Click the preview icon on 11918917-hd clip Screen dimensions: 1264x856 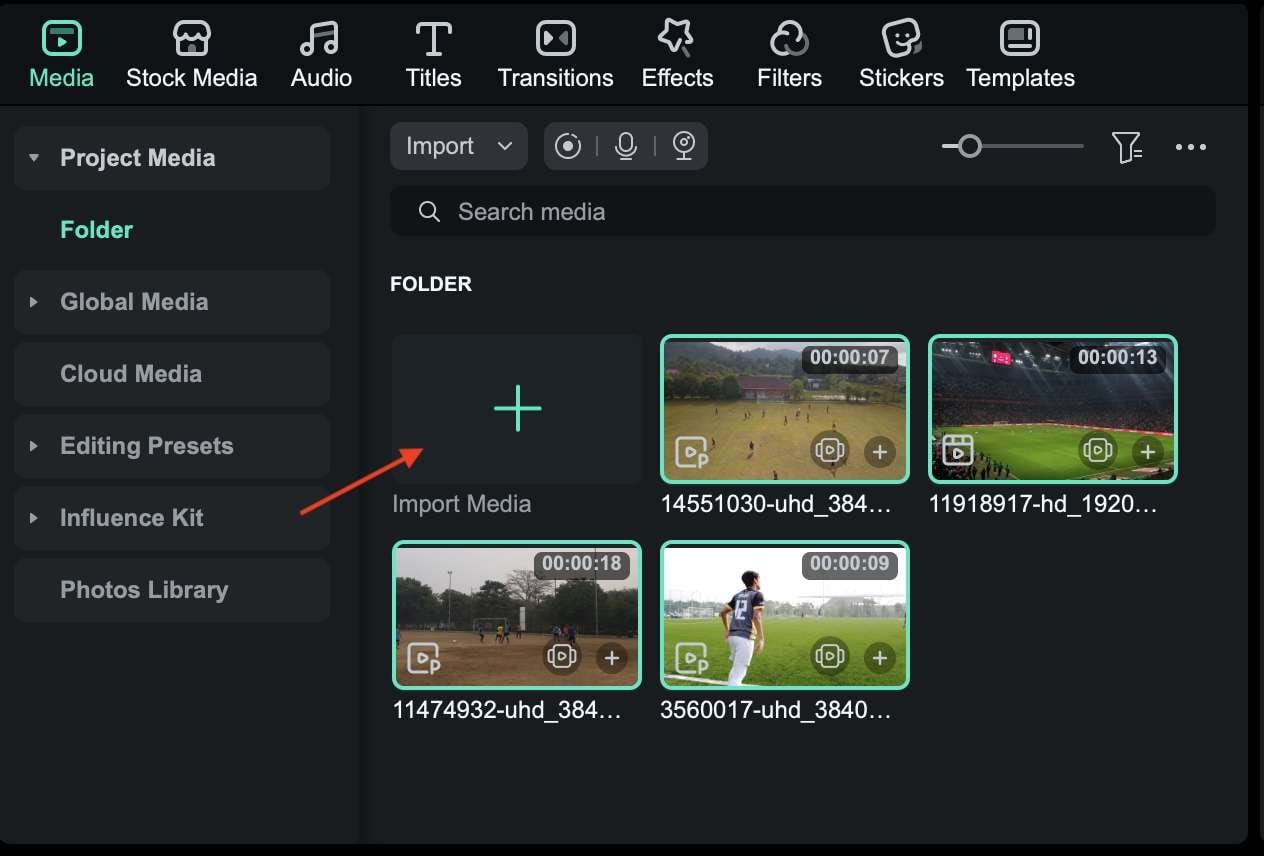click(1098, 451)
